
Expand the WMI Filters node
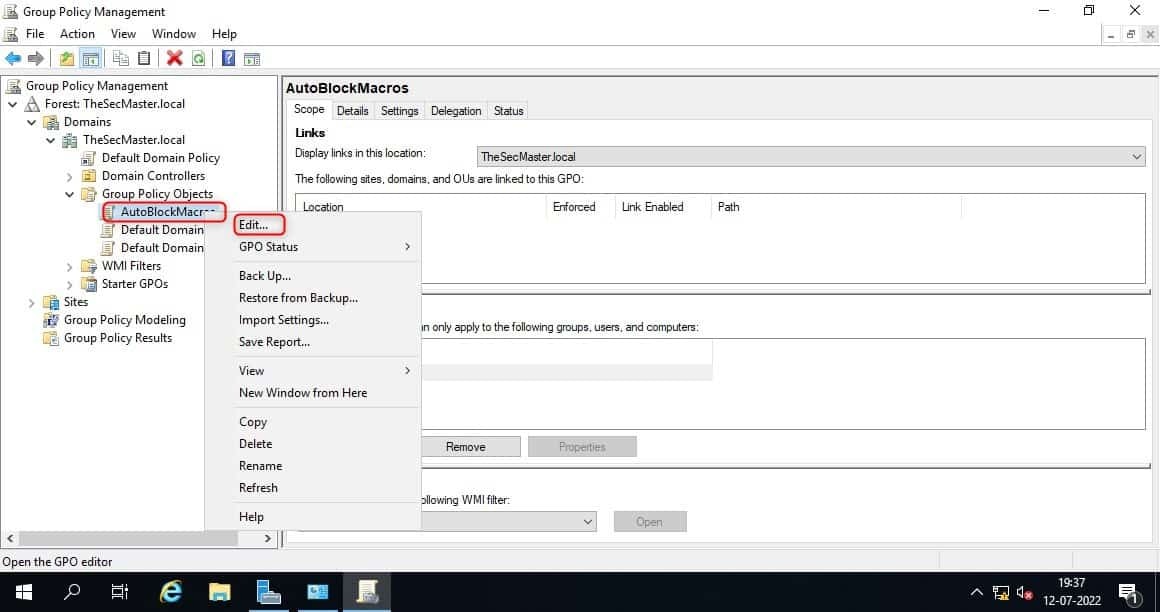pyautogui.click(x=70, y=266)
